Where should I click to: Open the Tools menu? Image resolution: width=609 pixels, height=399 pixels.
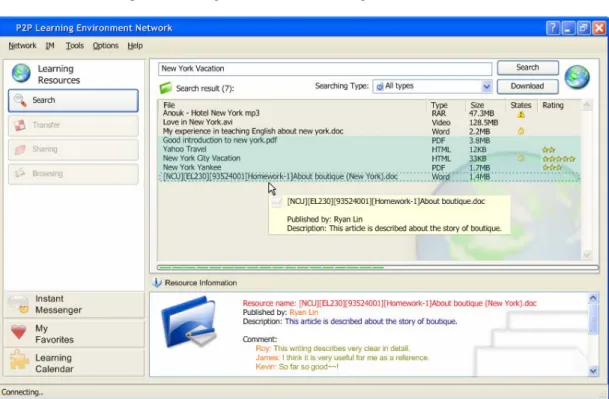(75, 46)
